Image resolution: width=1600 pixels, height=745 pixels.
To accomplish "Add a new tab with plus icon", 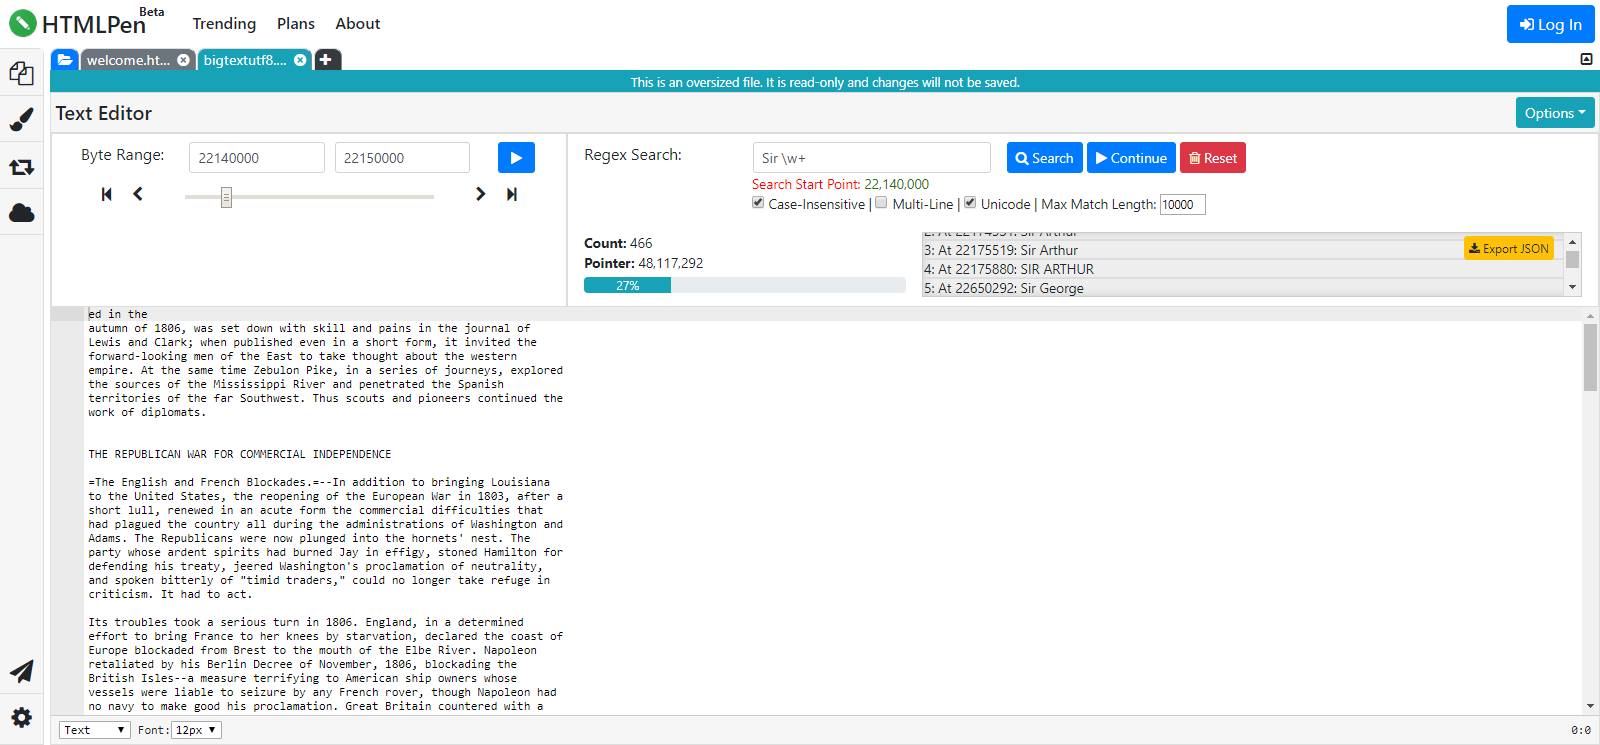I will point(326,60).
